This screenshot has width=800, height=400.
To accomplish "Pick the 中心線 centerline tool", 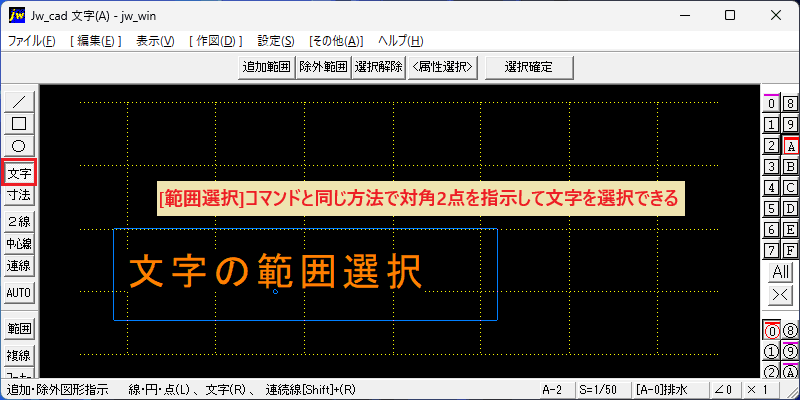I will point(19,244).
